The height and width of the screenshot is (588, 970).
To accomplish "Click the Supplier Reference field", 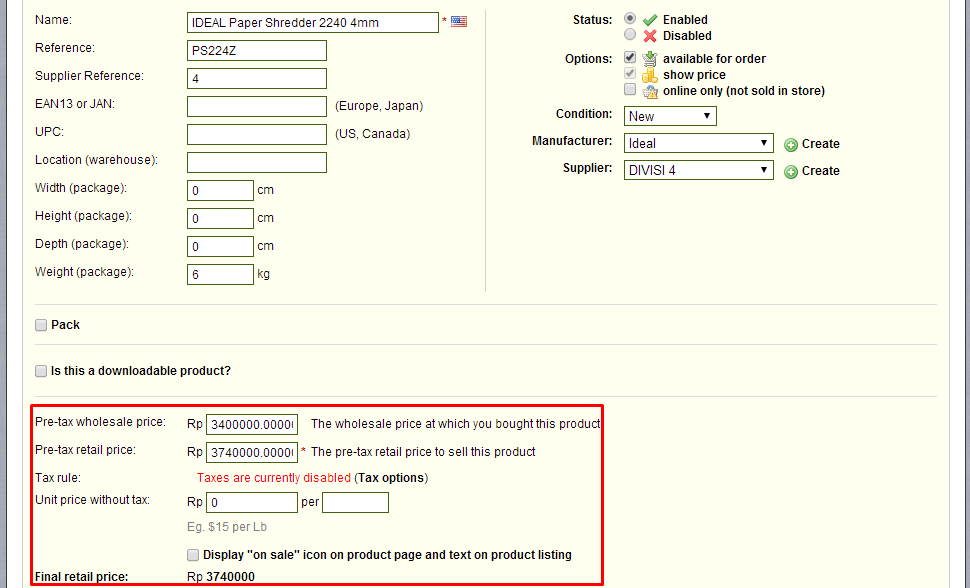I will click(257, 79).
